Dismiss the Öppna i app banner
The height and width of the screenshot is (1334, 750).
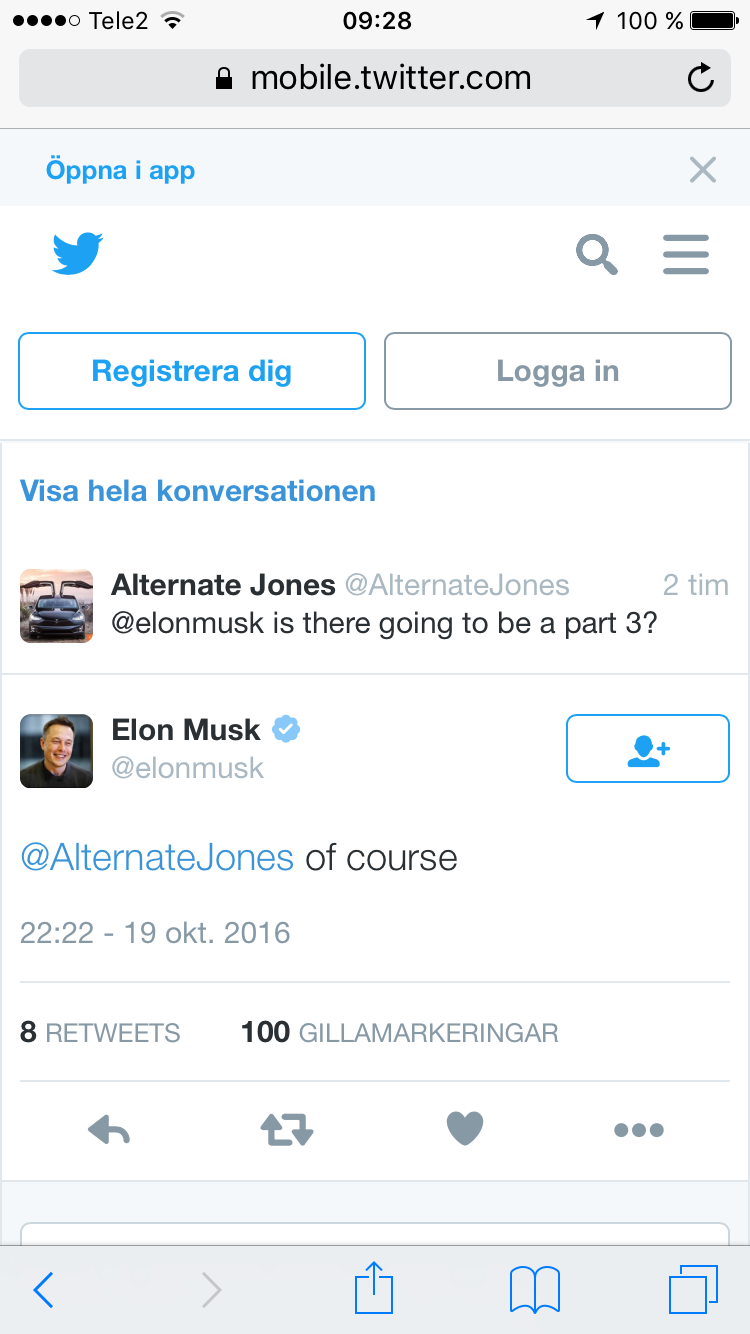703,170
